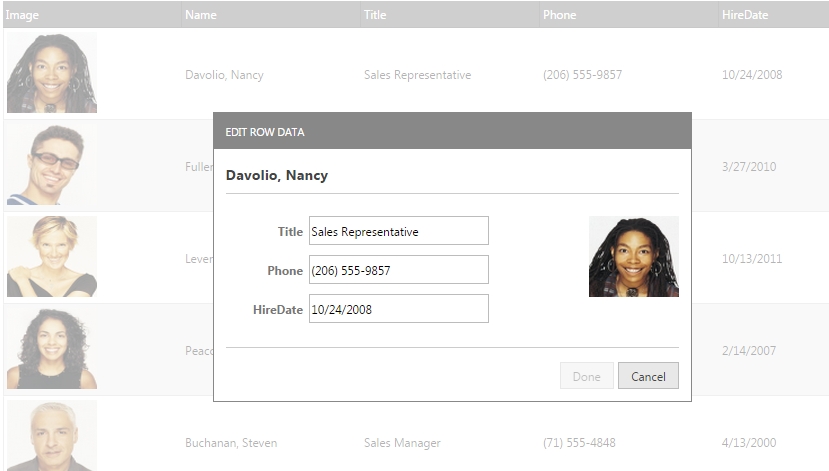
Task: Click Nancy Davolio's grid thumbnail photo
Action: (x=52, y=73)
